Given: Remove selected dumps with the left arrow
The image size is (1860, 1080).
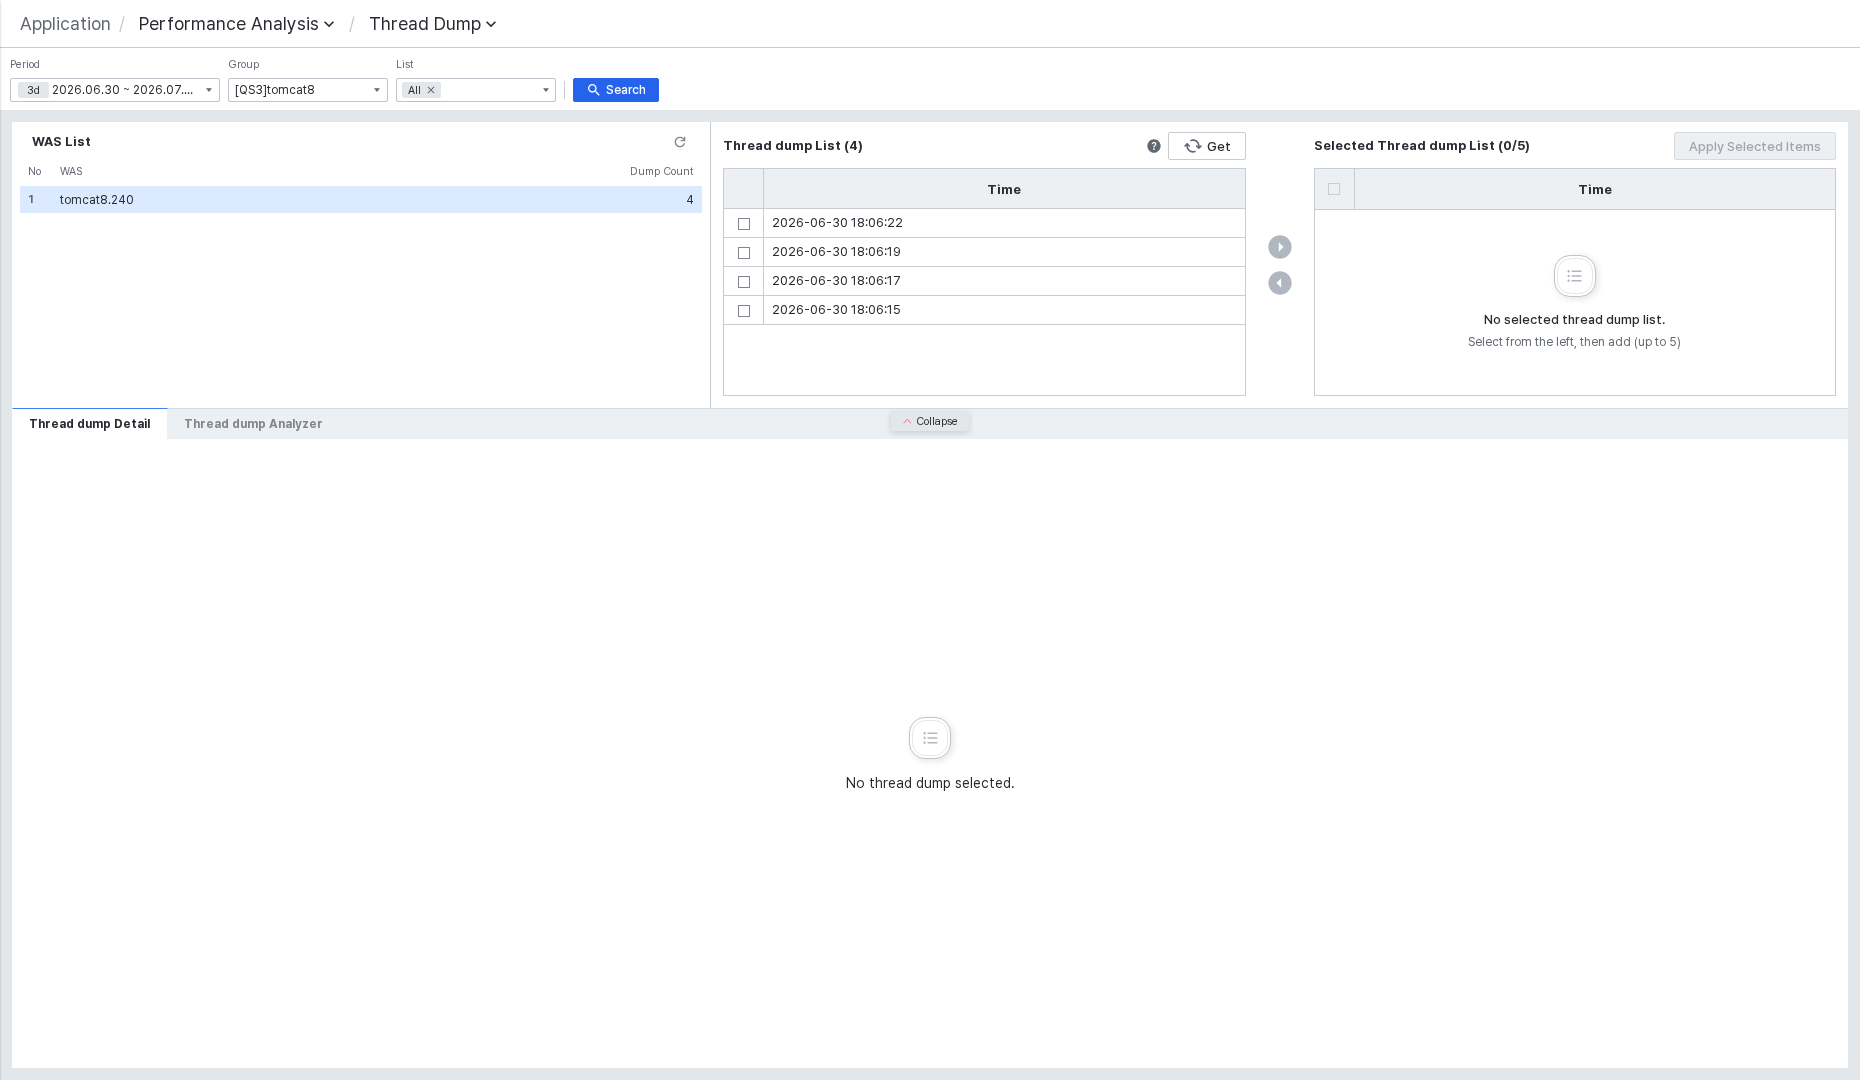Looking at the screenshot, I should pos(1280,283).
